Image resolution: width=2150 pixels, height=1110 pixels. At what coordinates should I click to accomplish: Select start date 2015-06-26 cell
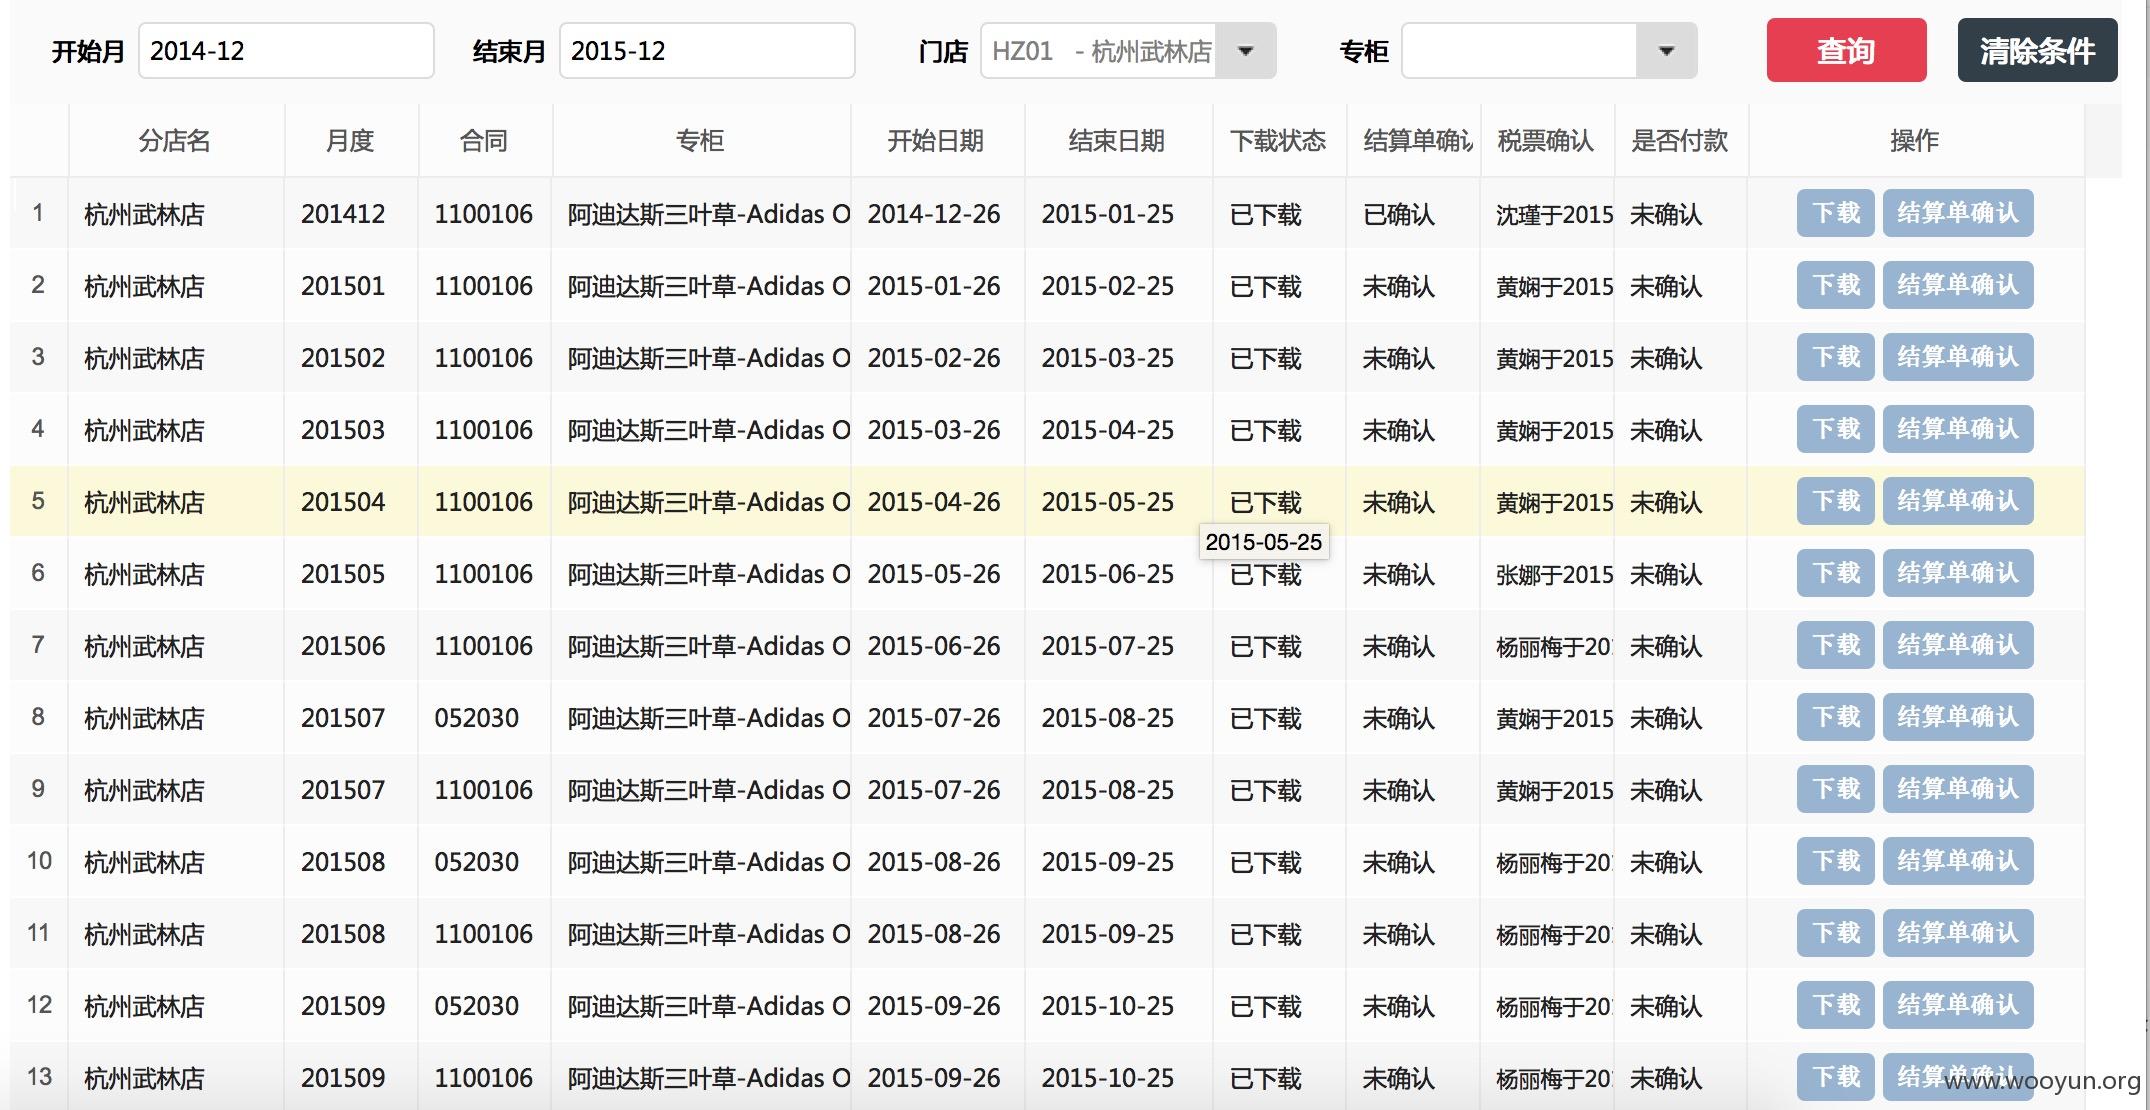[x=937, y=646]
